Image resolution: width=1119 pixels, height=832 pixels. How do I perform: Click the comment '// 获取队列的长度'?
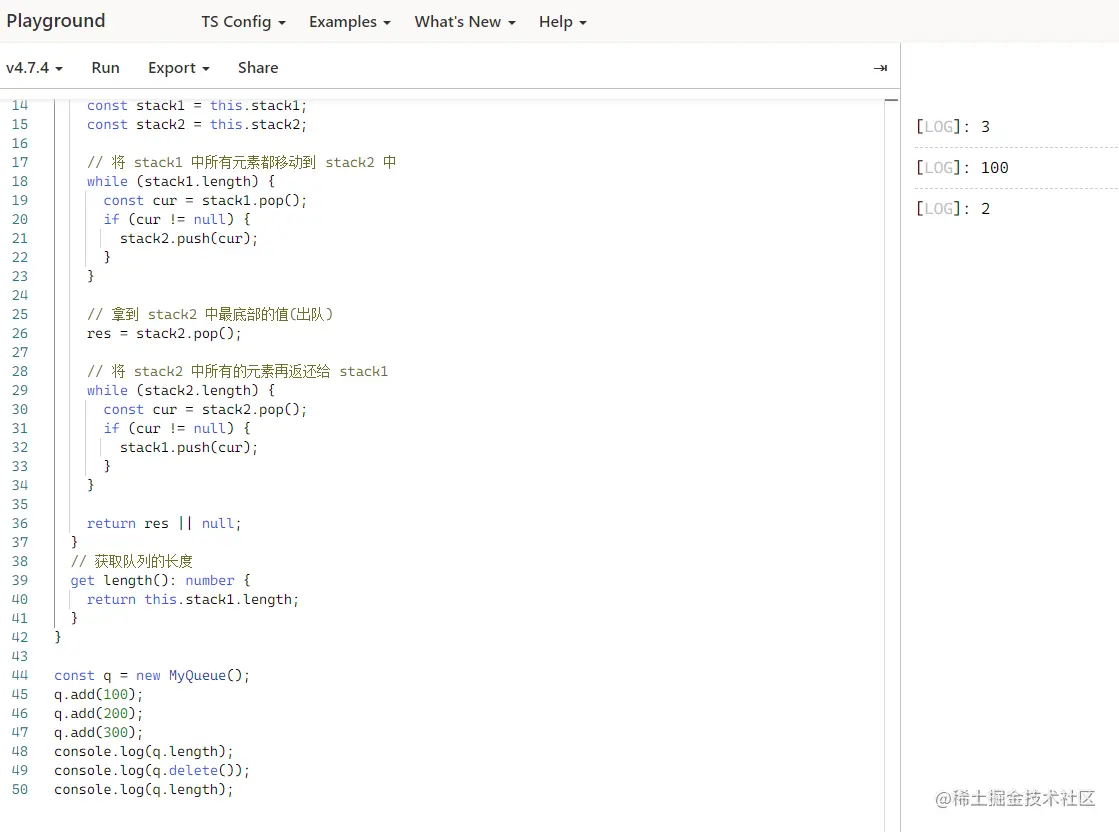131,562
